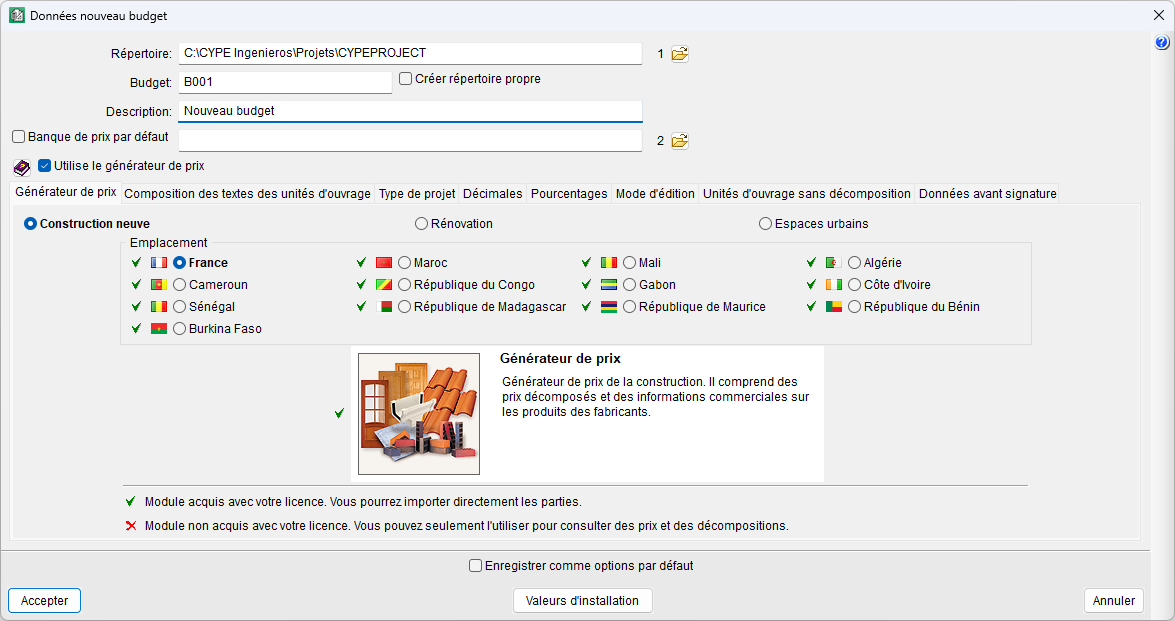Select Rénovation radio button
The height and width of the screenshot is (621, 1175).
coord(421,224)
